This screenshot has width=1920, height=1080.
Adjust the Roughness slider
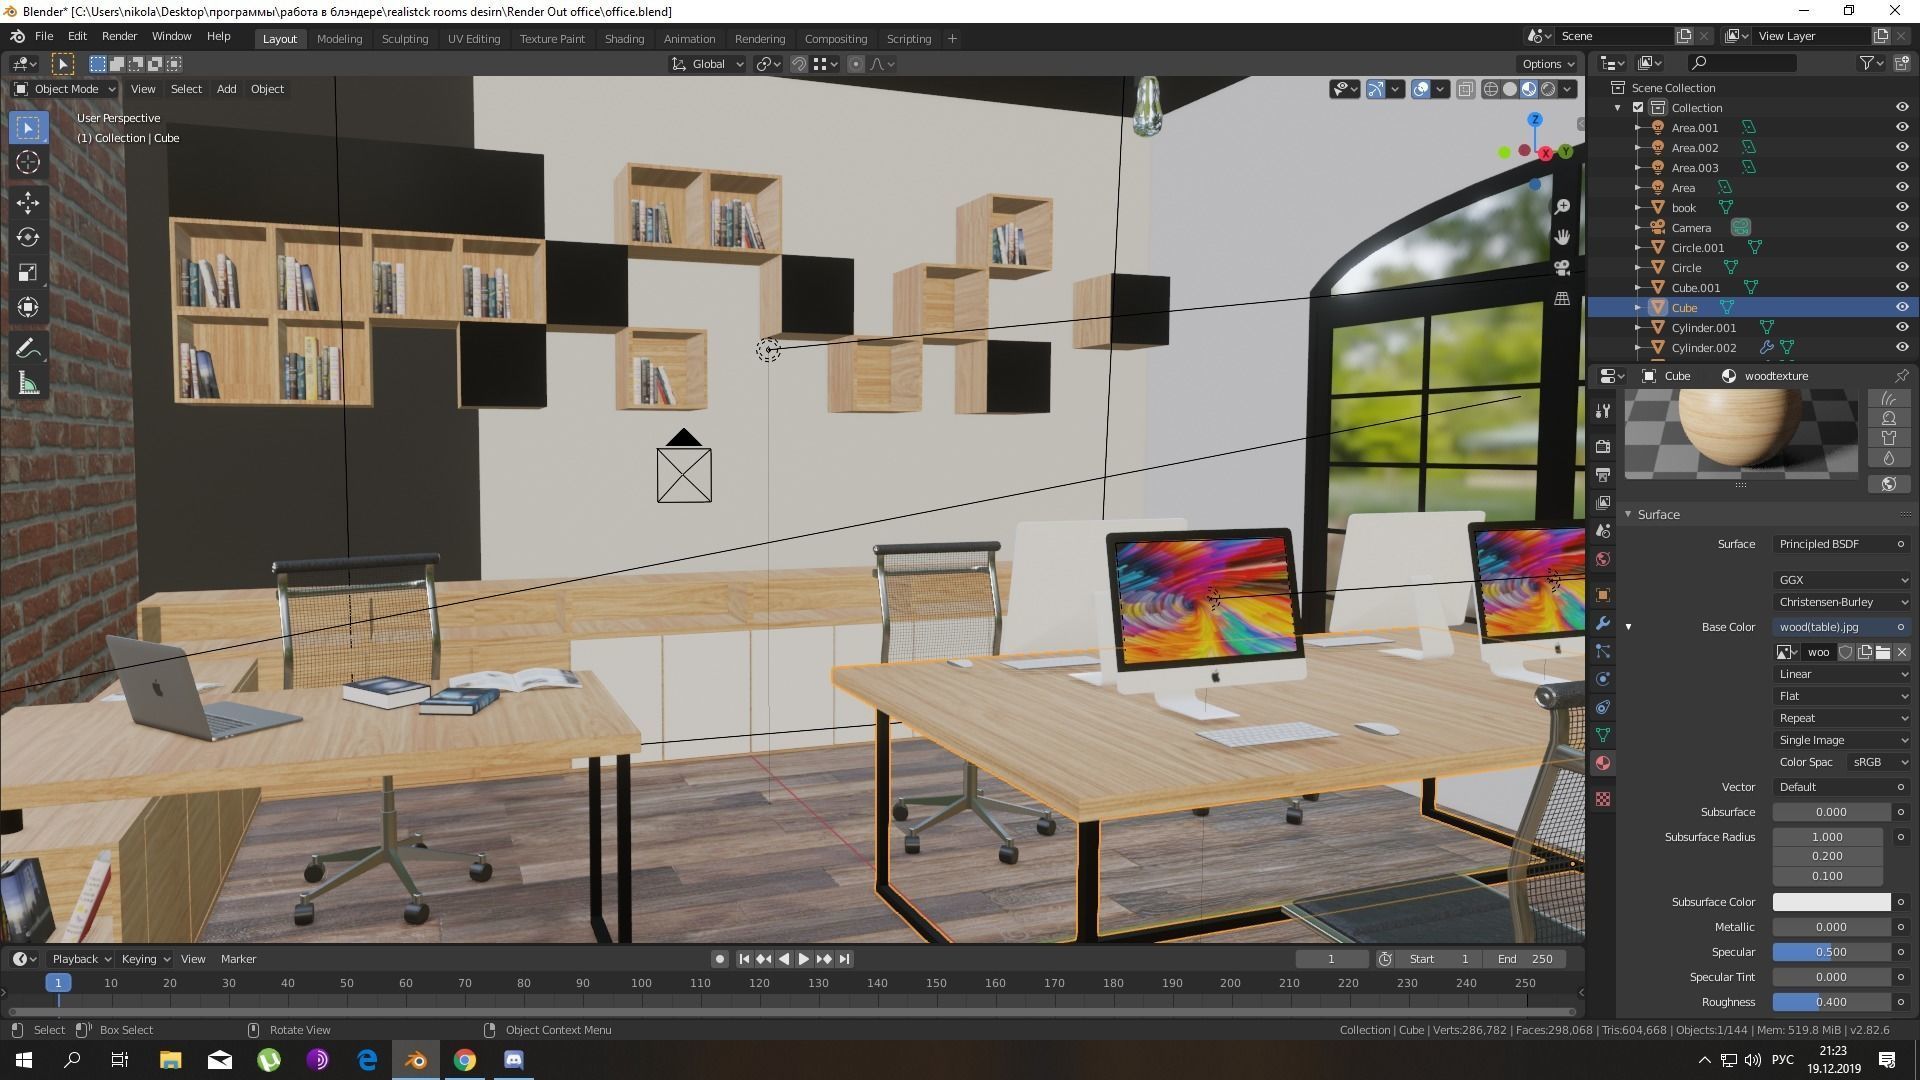pyautogui.click(x=1831, y=1002)
